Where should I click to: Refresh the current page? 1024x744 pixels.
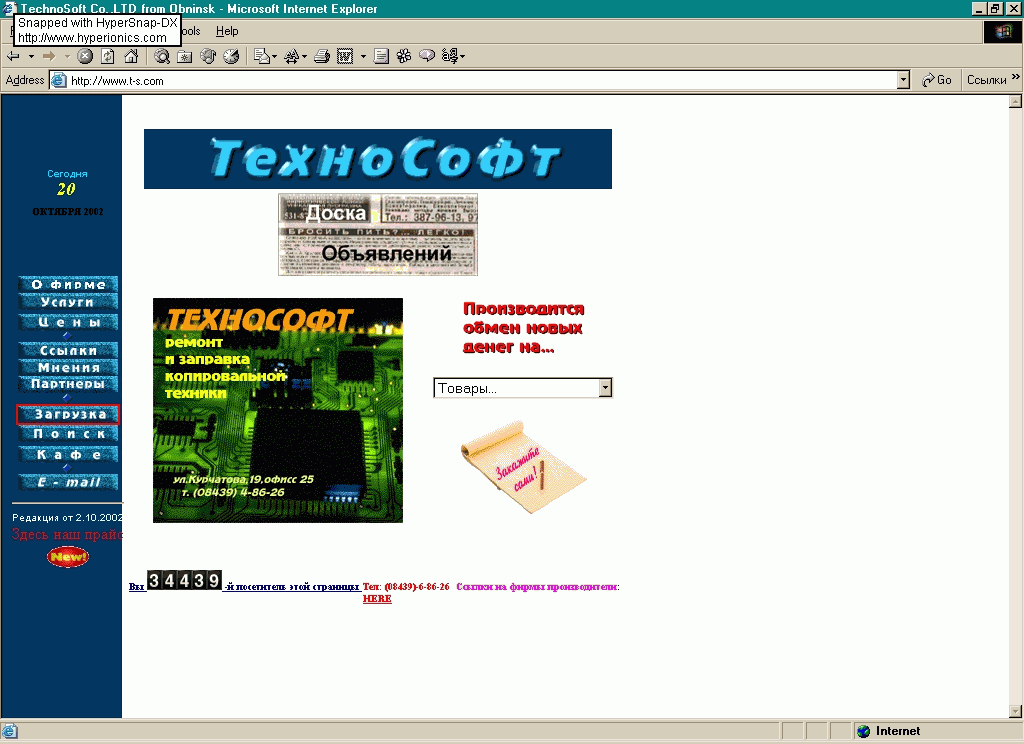(108, 56)
